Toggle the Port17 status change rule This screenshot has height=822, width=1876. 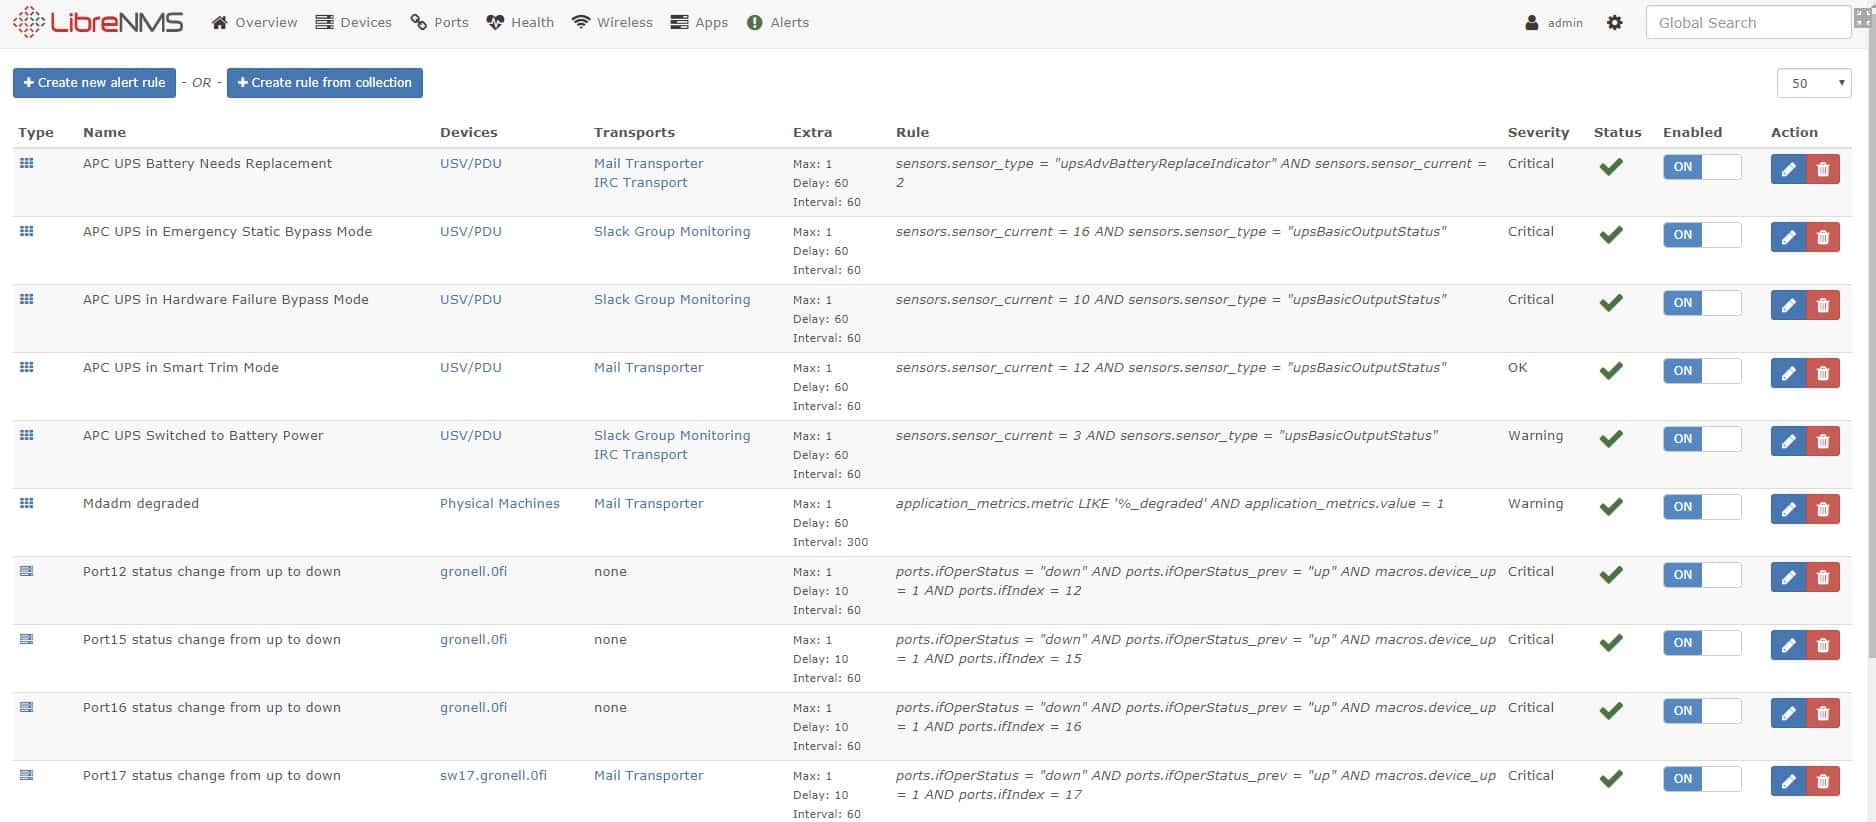pyautogui.click(x=1702, y=779)
